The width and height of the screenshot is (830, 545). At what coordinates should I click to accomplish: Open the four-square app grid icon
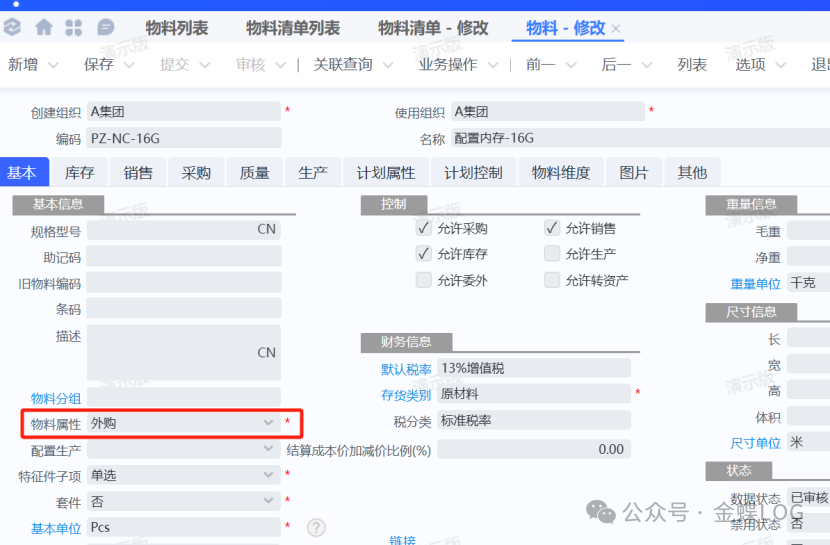pyautogui.click(x=74, y=27)
